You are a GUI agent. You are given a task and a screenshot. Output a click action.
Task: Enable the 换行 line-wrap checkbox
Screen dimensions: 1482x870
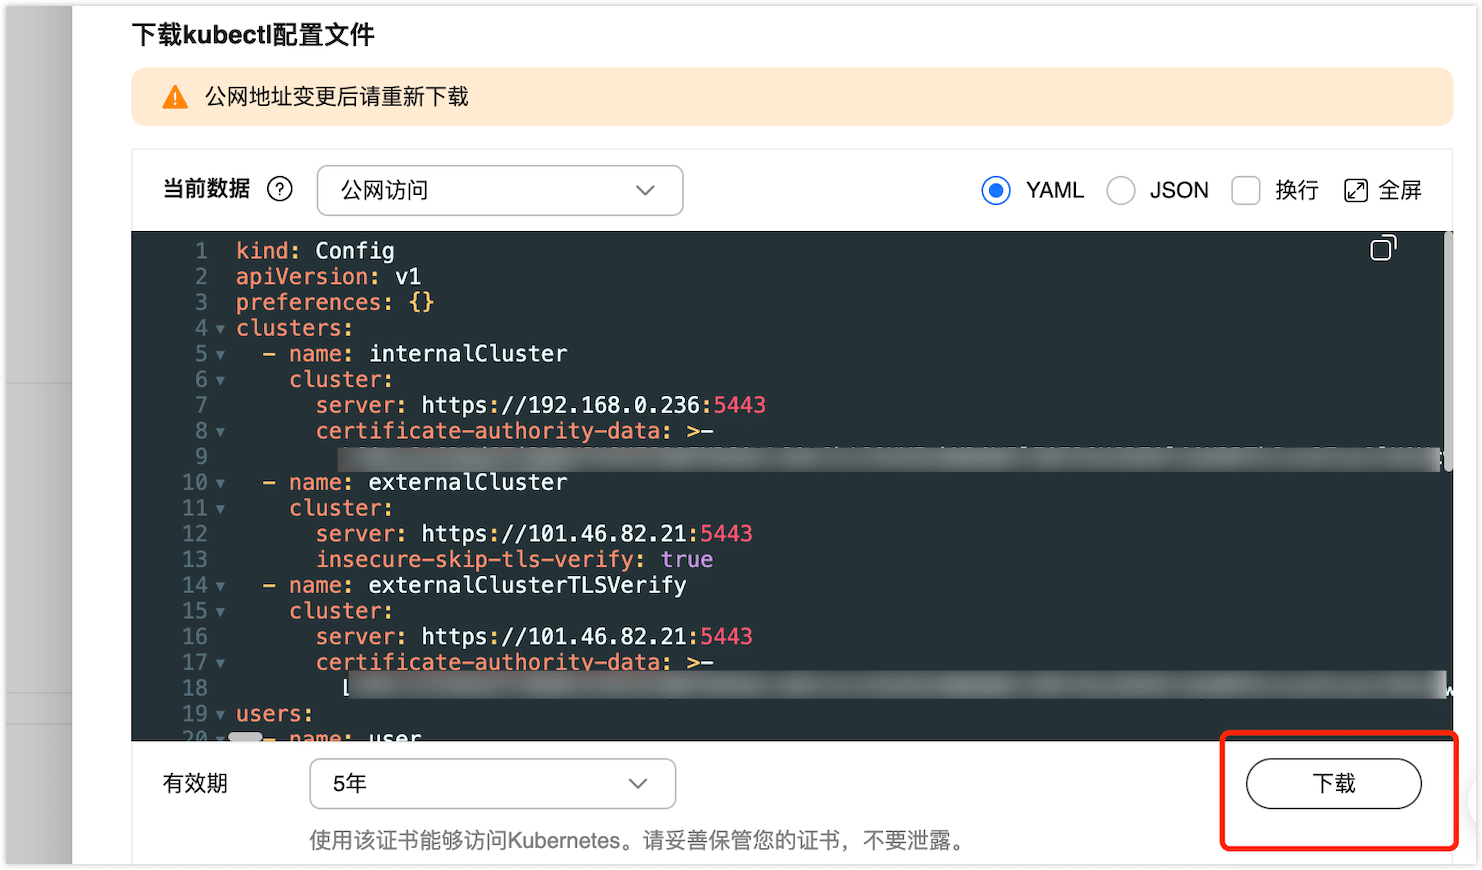click(1246, 190)
